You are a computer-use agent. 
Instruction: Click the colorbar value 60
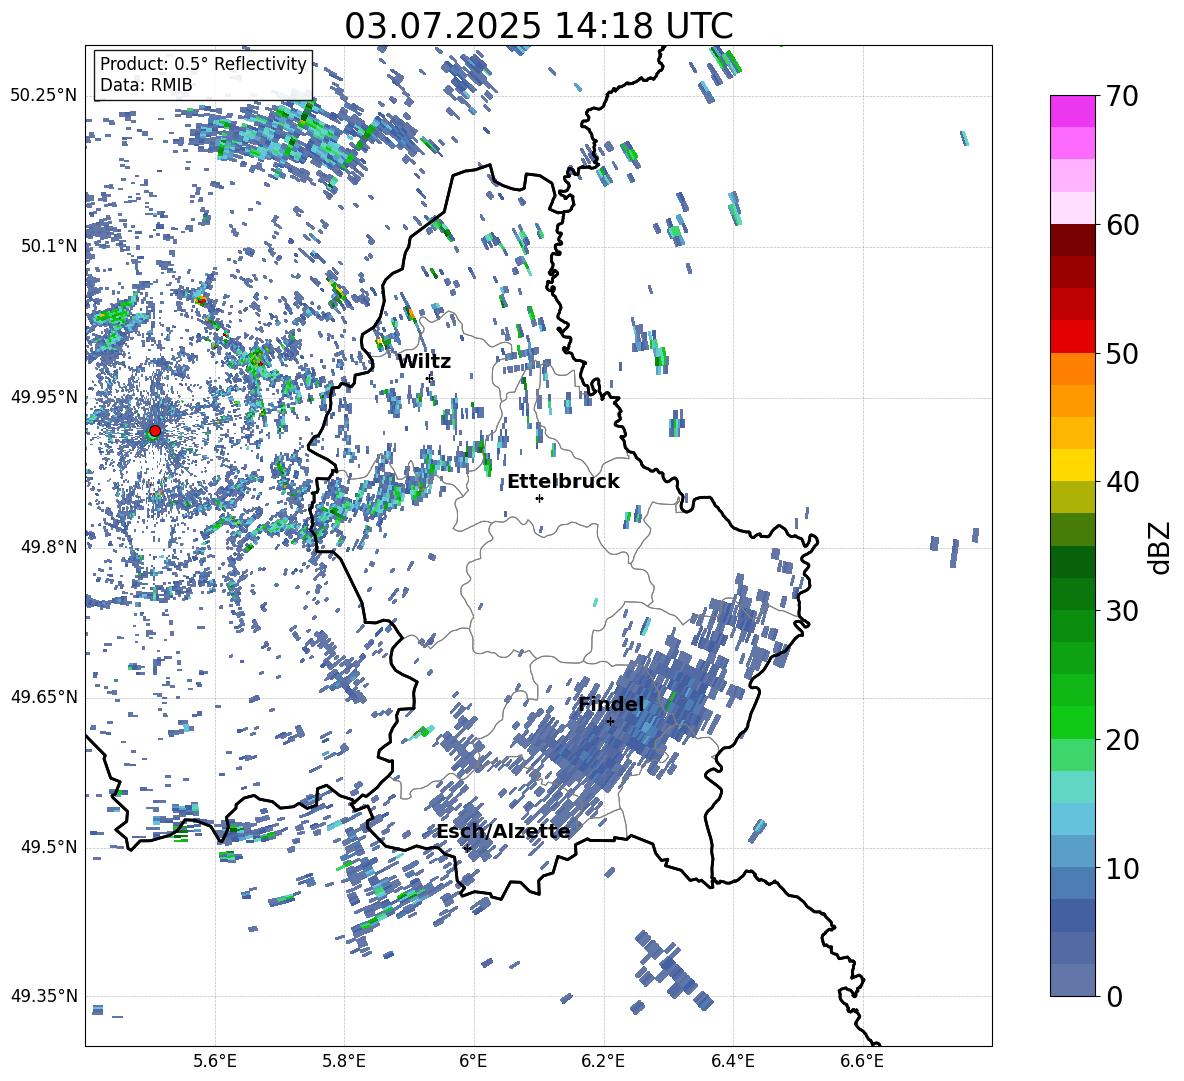1122,225
